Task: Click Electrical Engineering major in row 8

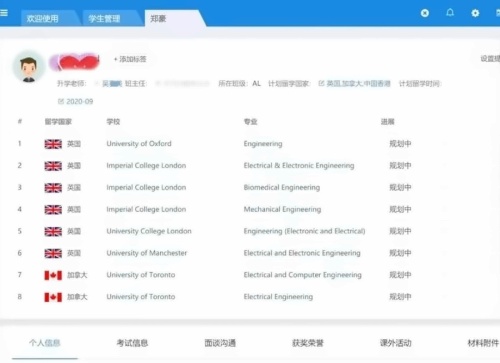Action: (278, 297)
